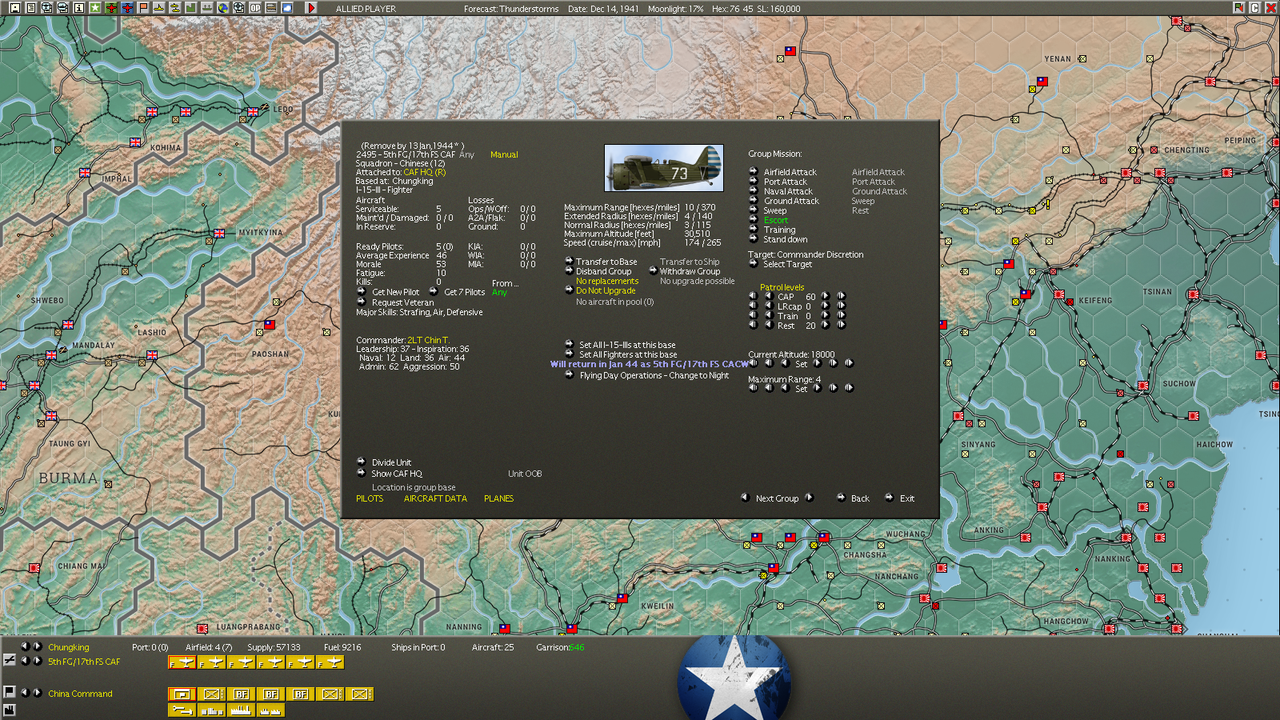This screenshot has width=1280, height=720.
Task: Click the red End Turn arrow in toolbar
Action: pyautogui.click(x=311, y=8)
